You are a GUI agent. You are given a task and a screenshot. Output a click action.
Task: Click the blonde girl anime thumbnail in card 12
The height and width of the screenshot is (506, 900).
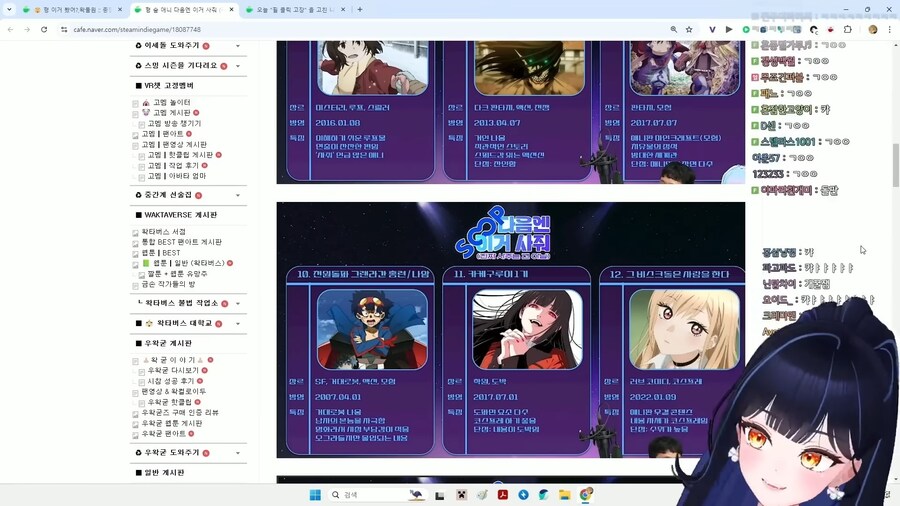[684, 329]
